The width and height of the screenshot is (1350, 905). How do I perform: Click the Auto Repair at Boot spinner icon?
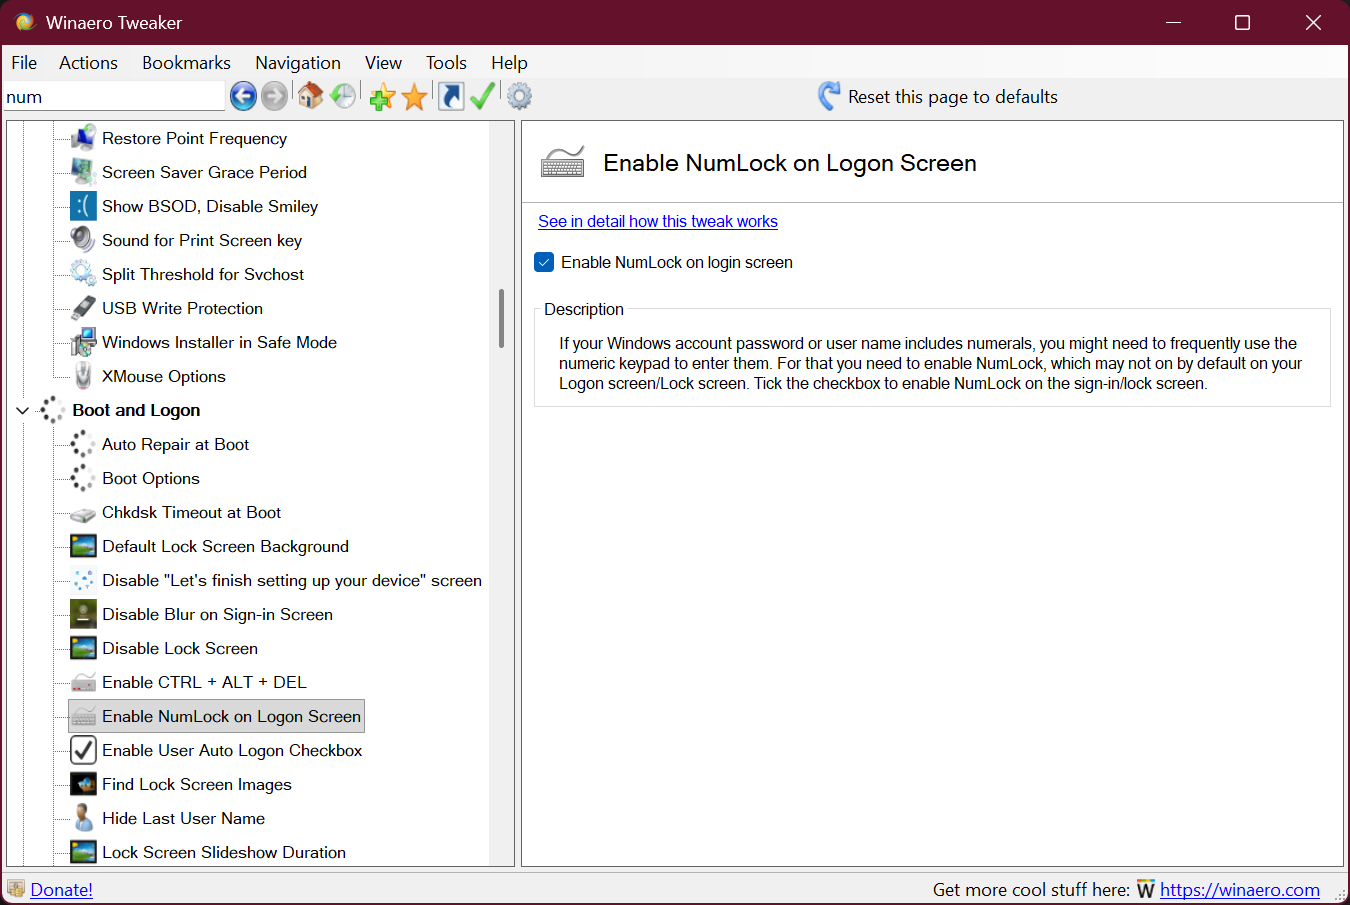coord(83,444)
